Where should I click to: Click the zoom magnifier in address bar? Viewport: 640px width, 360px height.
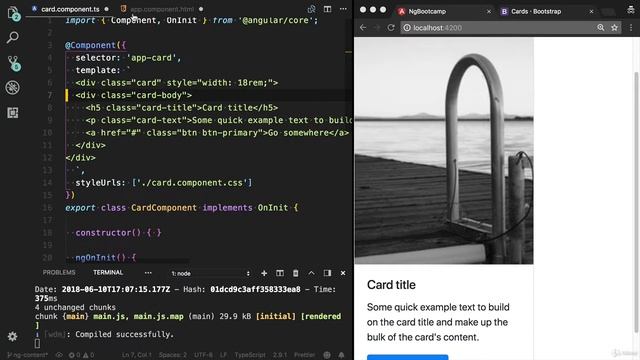pyautogui.click(x=600, y=27)
